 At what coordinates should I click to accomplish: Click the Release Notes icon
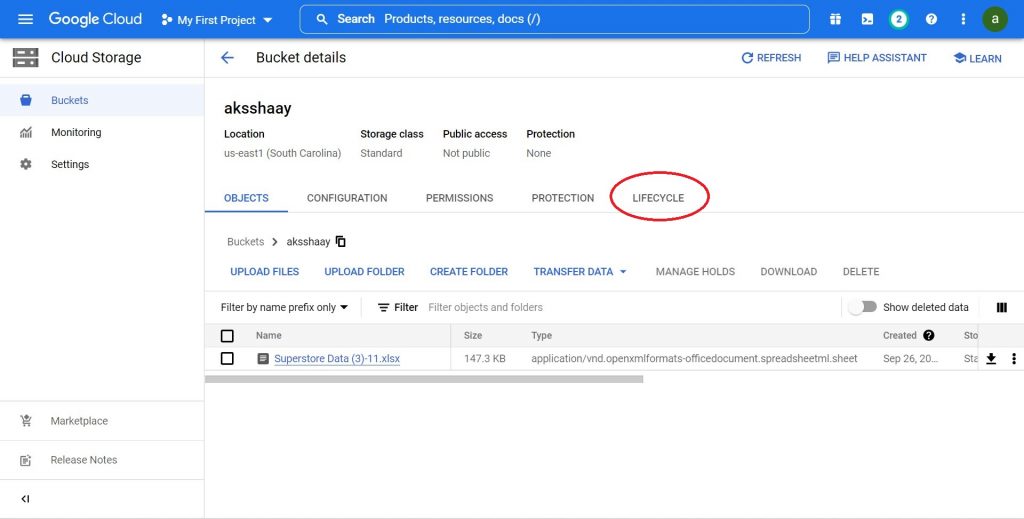[x=25, y=460]
